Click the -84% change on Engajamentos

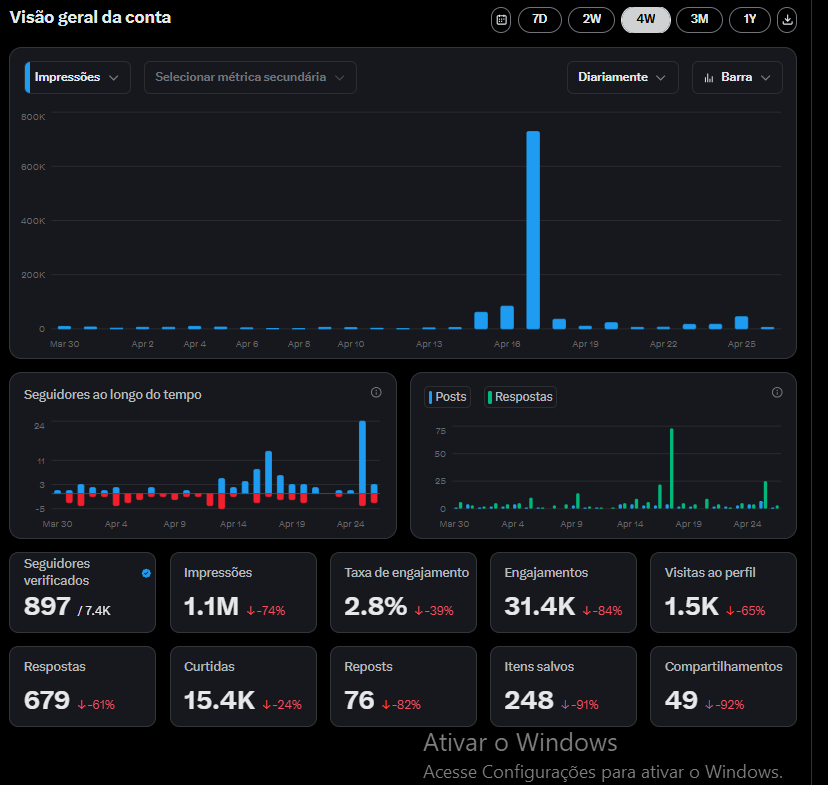click(603, 611)
